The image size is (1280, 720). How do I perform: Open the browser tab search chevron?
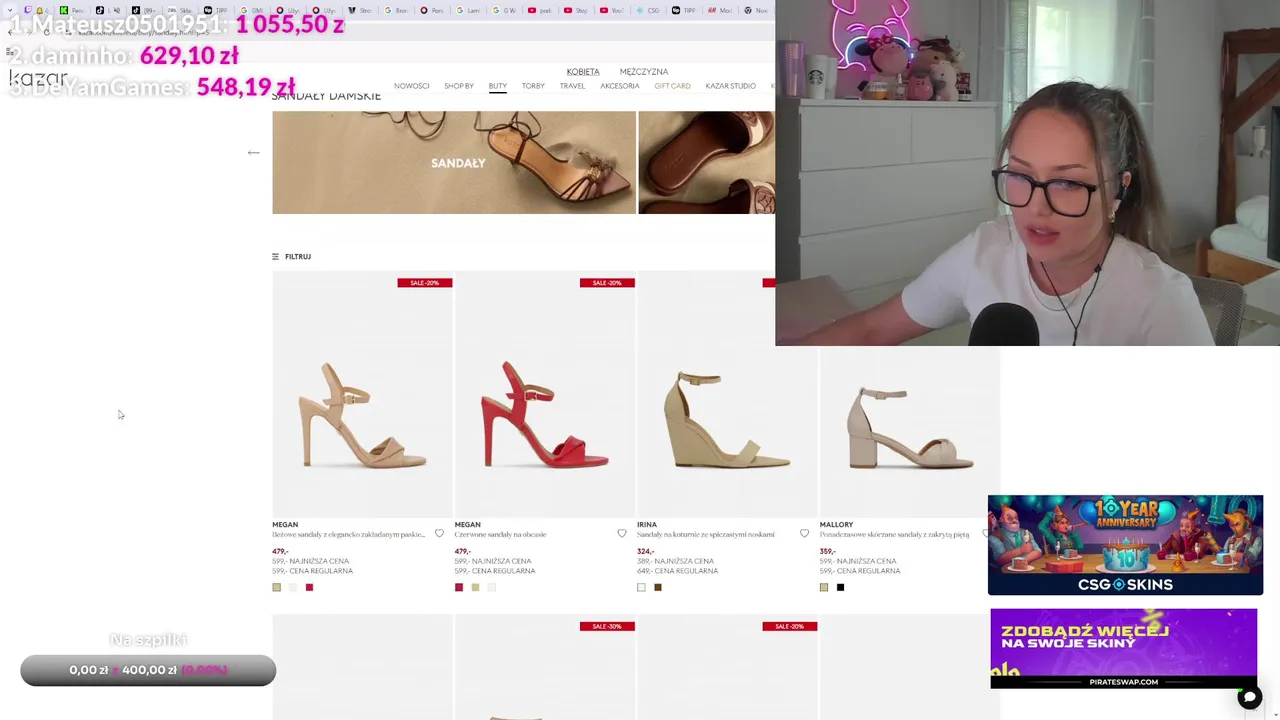pyautogui.click(x=10, y=11)
